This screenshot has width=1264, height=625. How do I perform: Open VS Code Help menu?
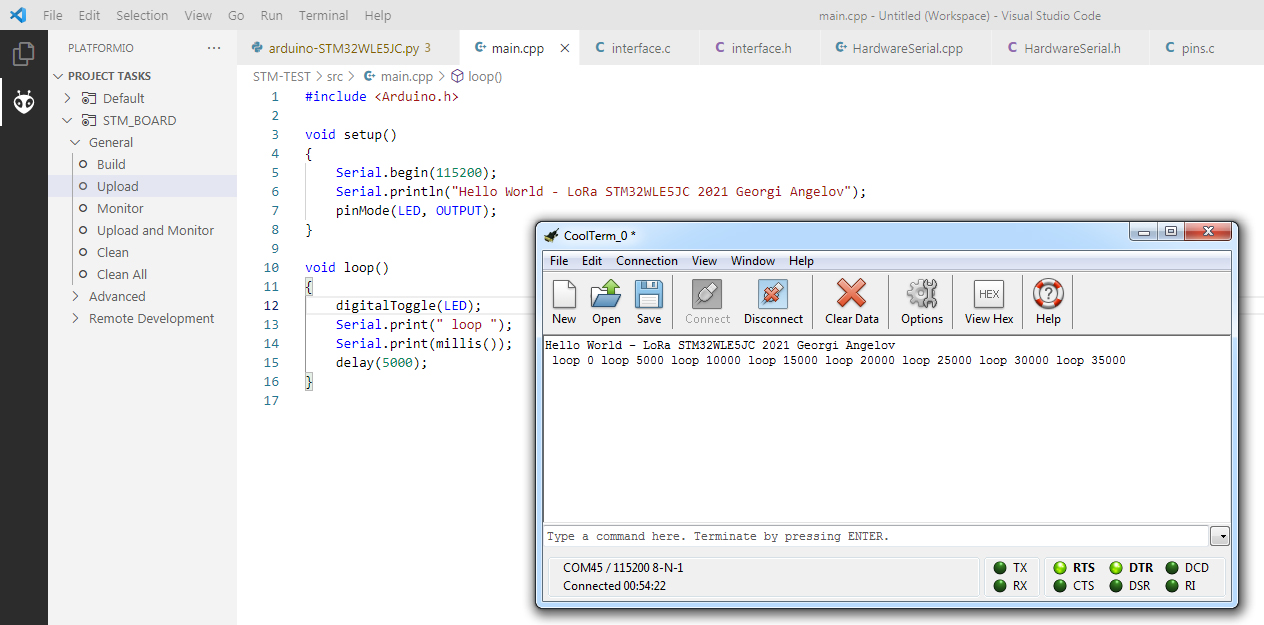378,15
